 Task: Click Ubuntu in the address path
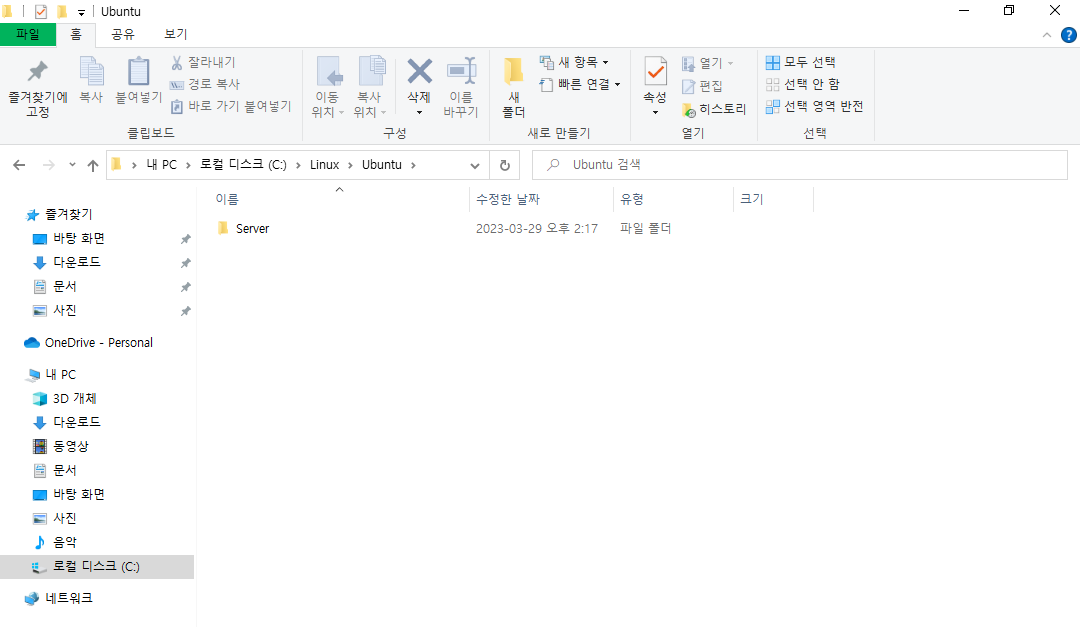click(382, 165)
